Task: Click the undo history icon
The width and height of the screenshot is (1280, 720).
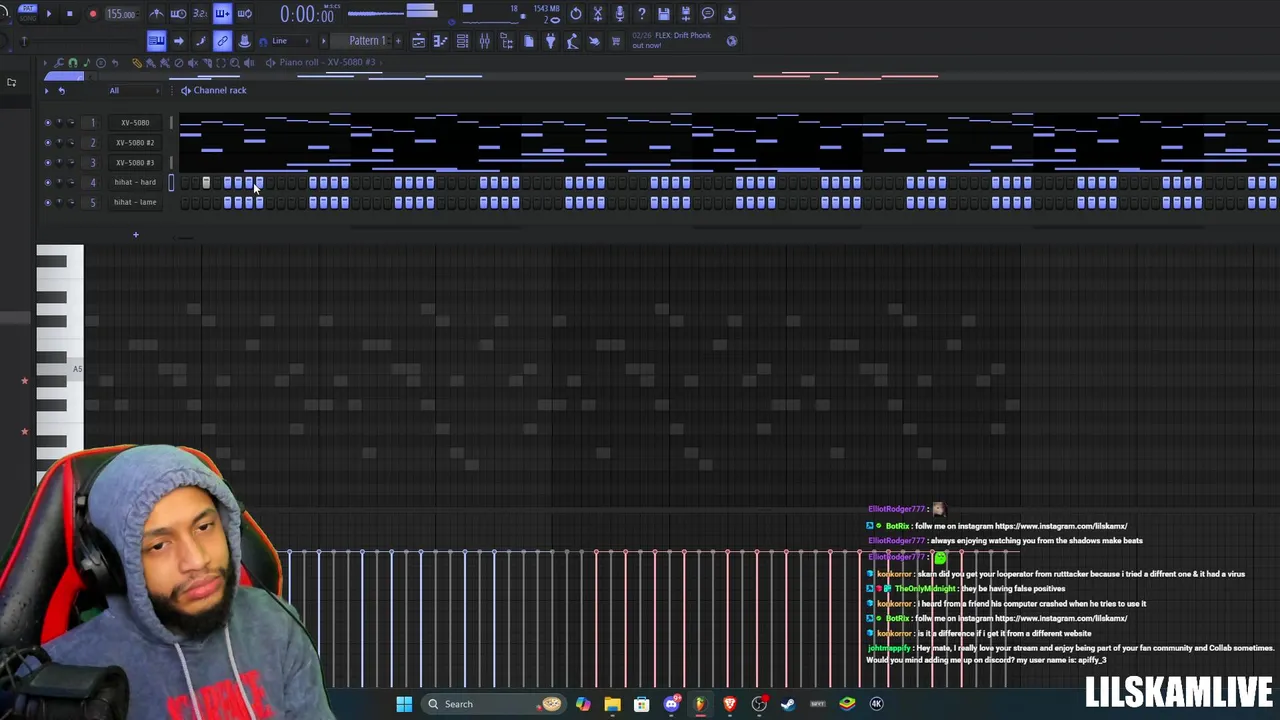Action: (576, 14)
